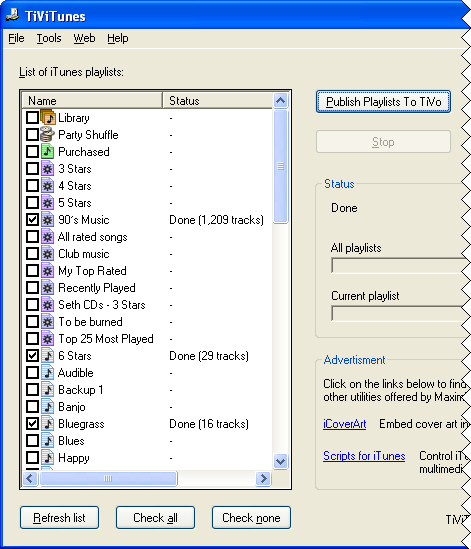This screenshot has width=471, height=549.
Task: Check the Blues playlist checkbox
Action: point(33,440)
